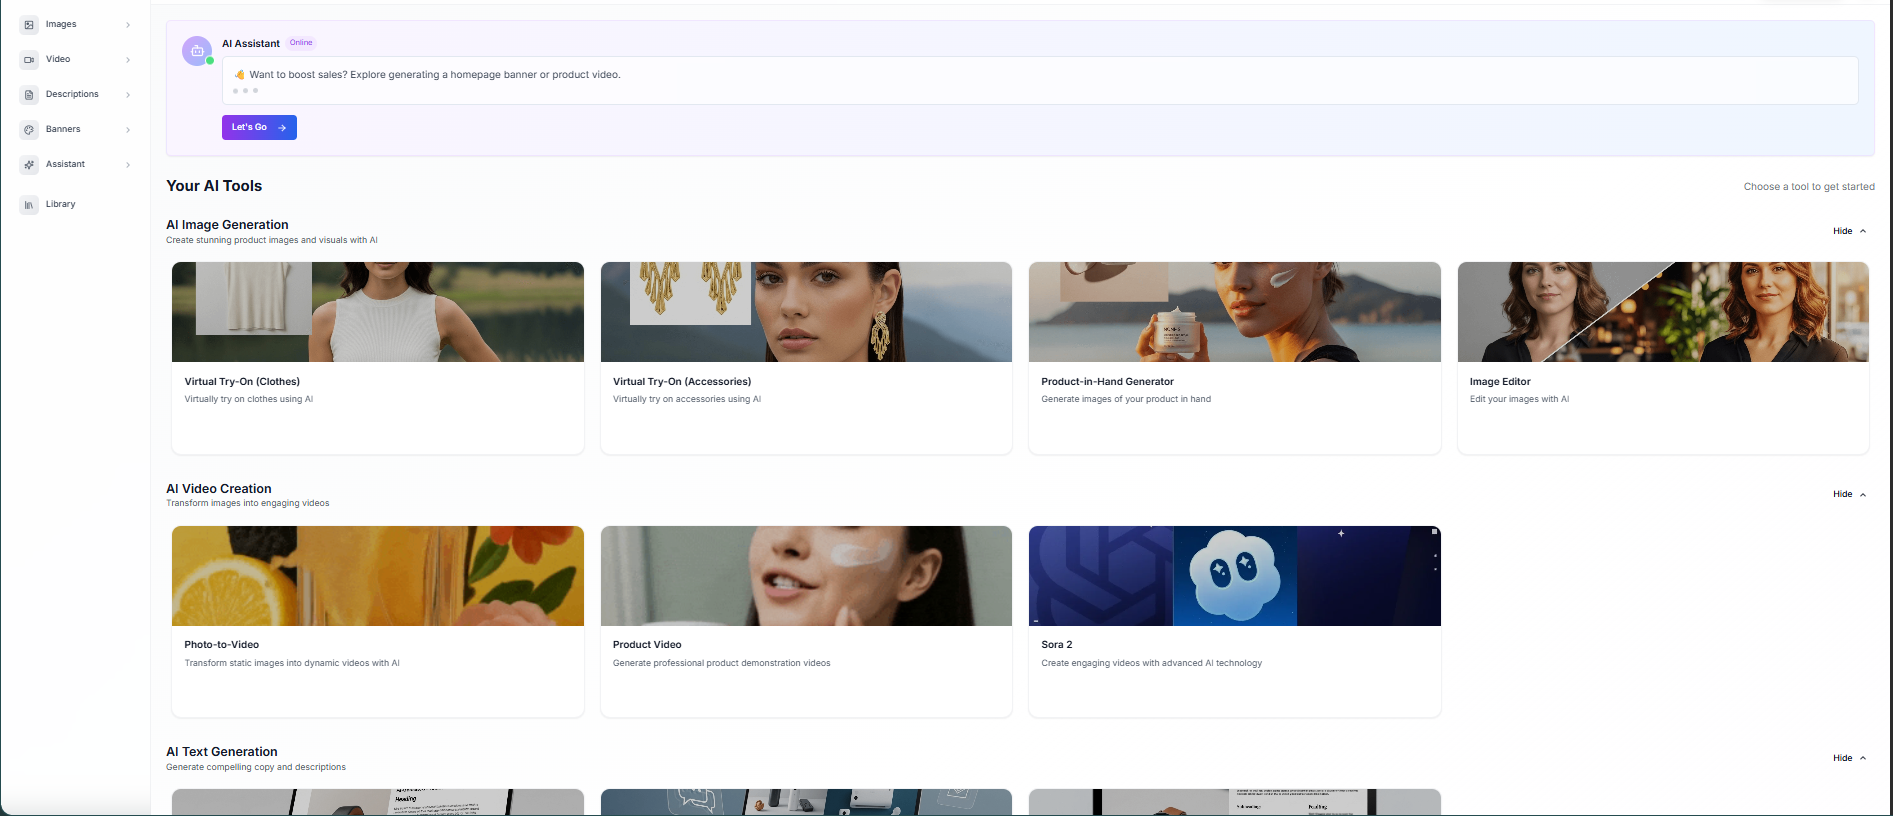Click the Sora 2 cloud mascot thumbnail

tap(1235, 576)
